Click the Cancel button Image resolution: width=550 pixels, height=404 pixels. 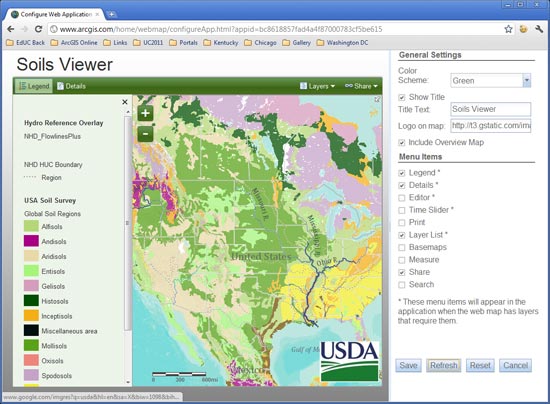coord(515,365)
